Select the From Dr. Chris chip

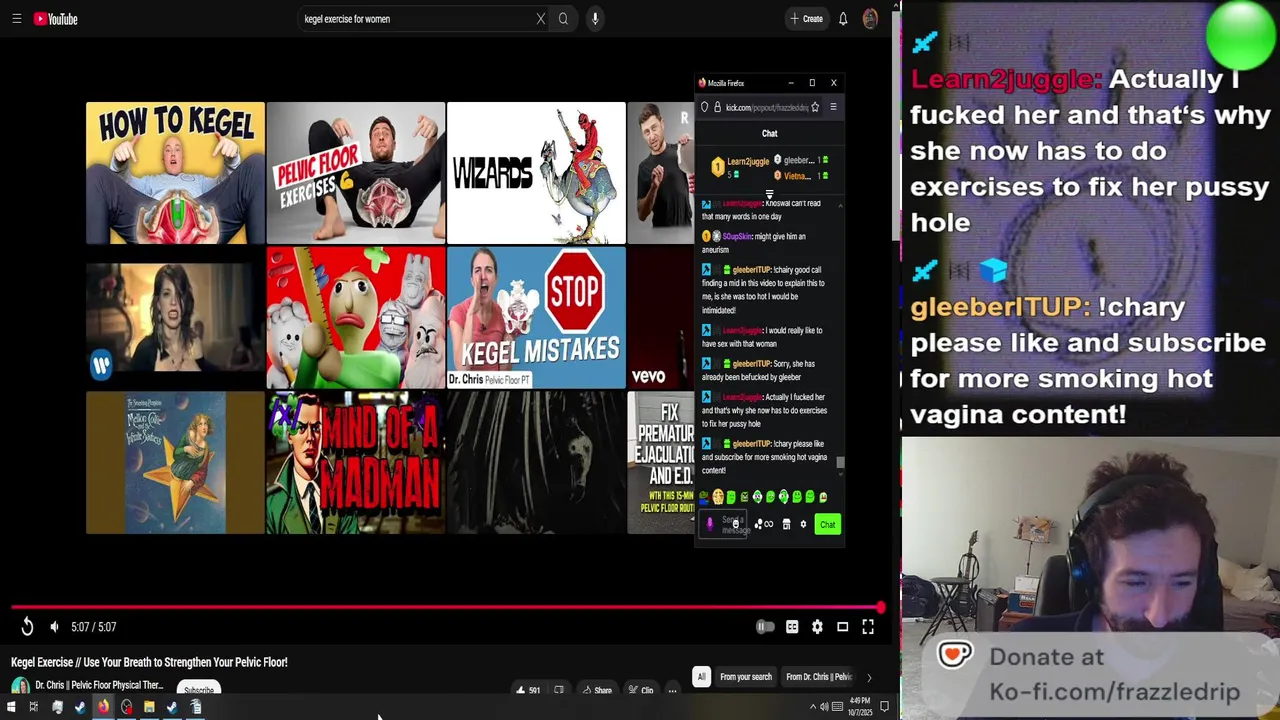coord(819,677)
